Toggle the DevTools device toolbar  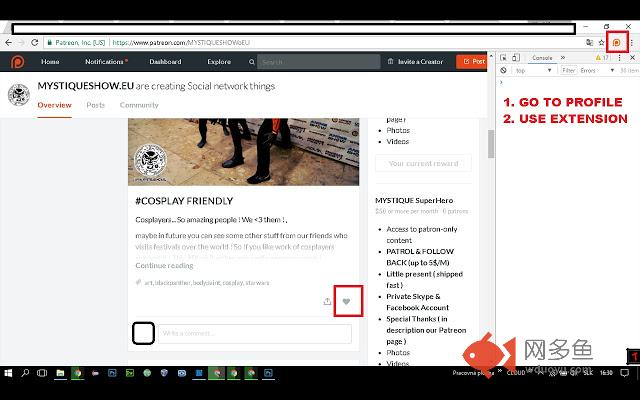click(516, 58)
